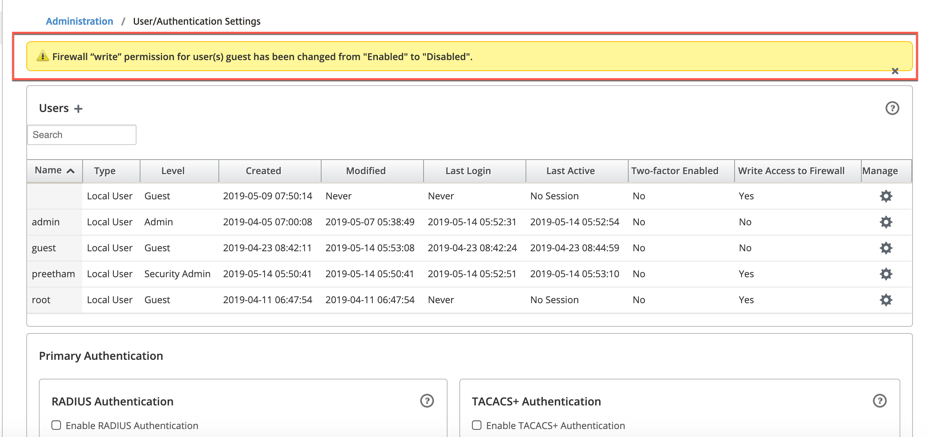Select the preetham user row
939x437 pixels.
tap(470, 274)
